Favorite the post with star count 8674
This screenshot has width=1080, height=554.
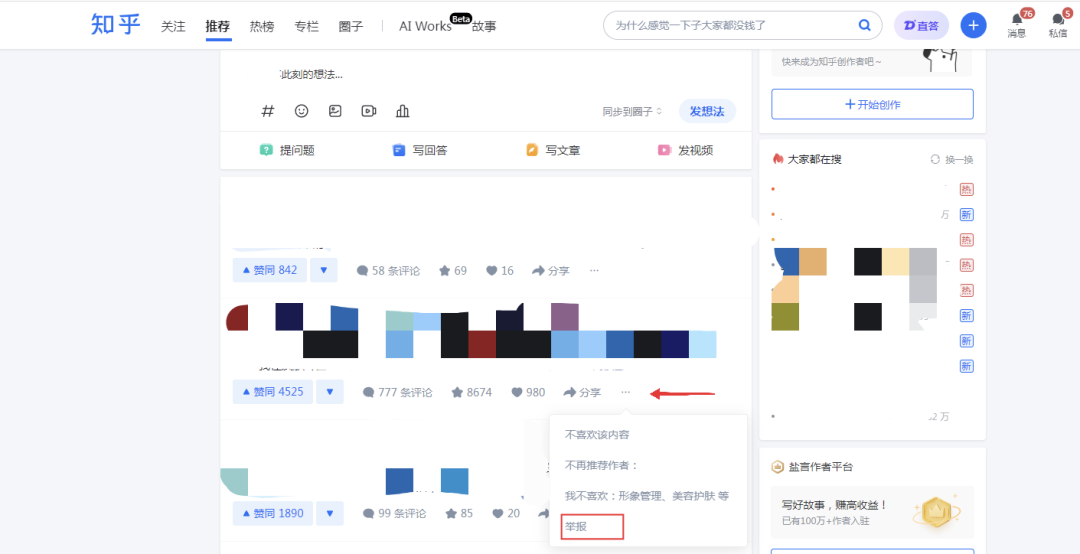[472, 393]
